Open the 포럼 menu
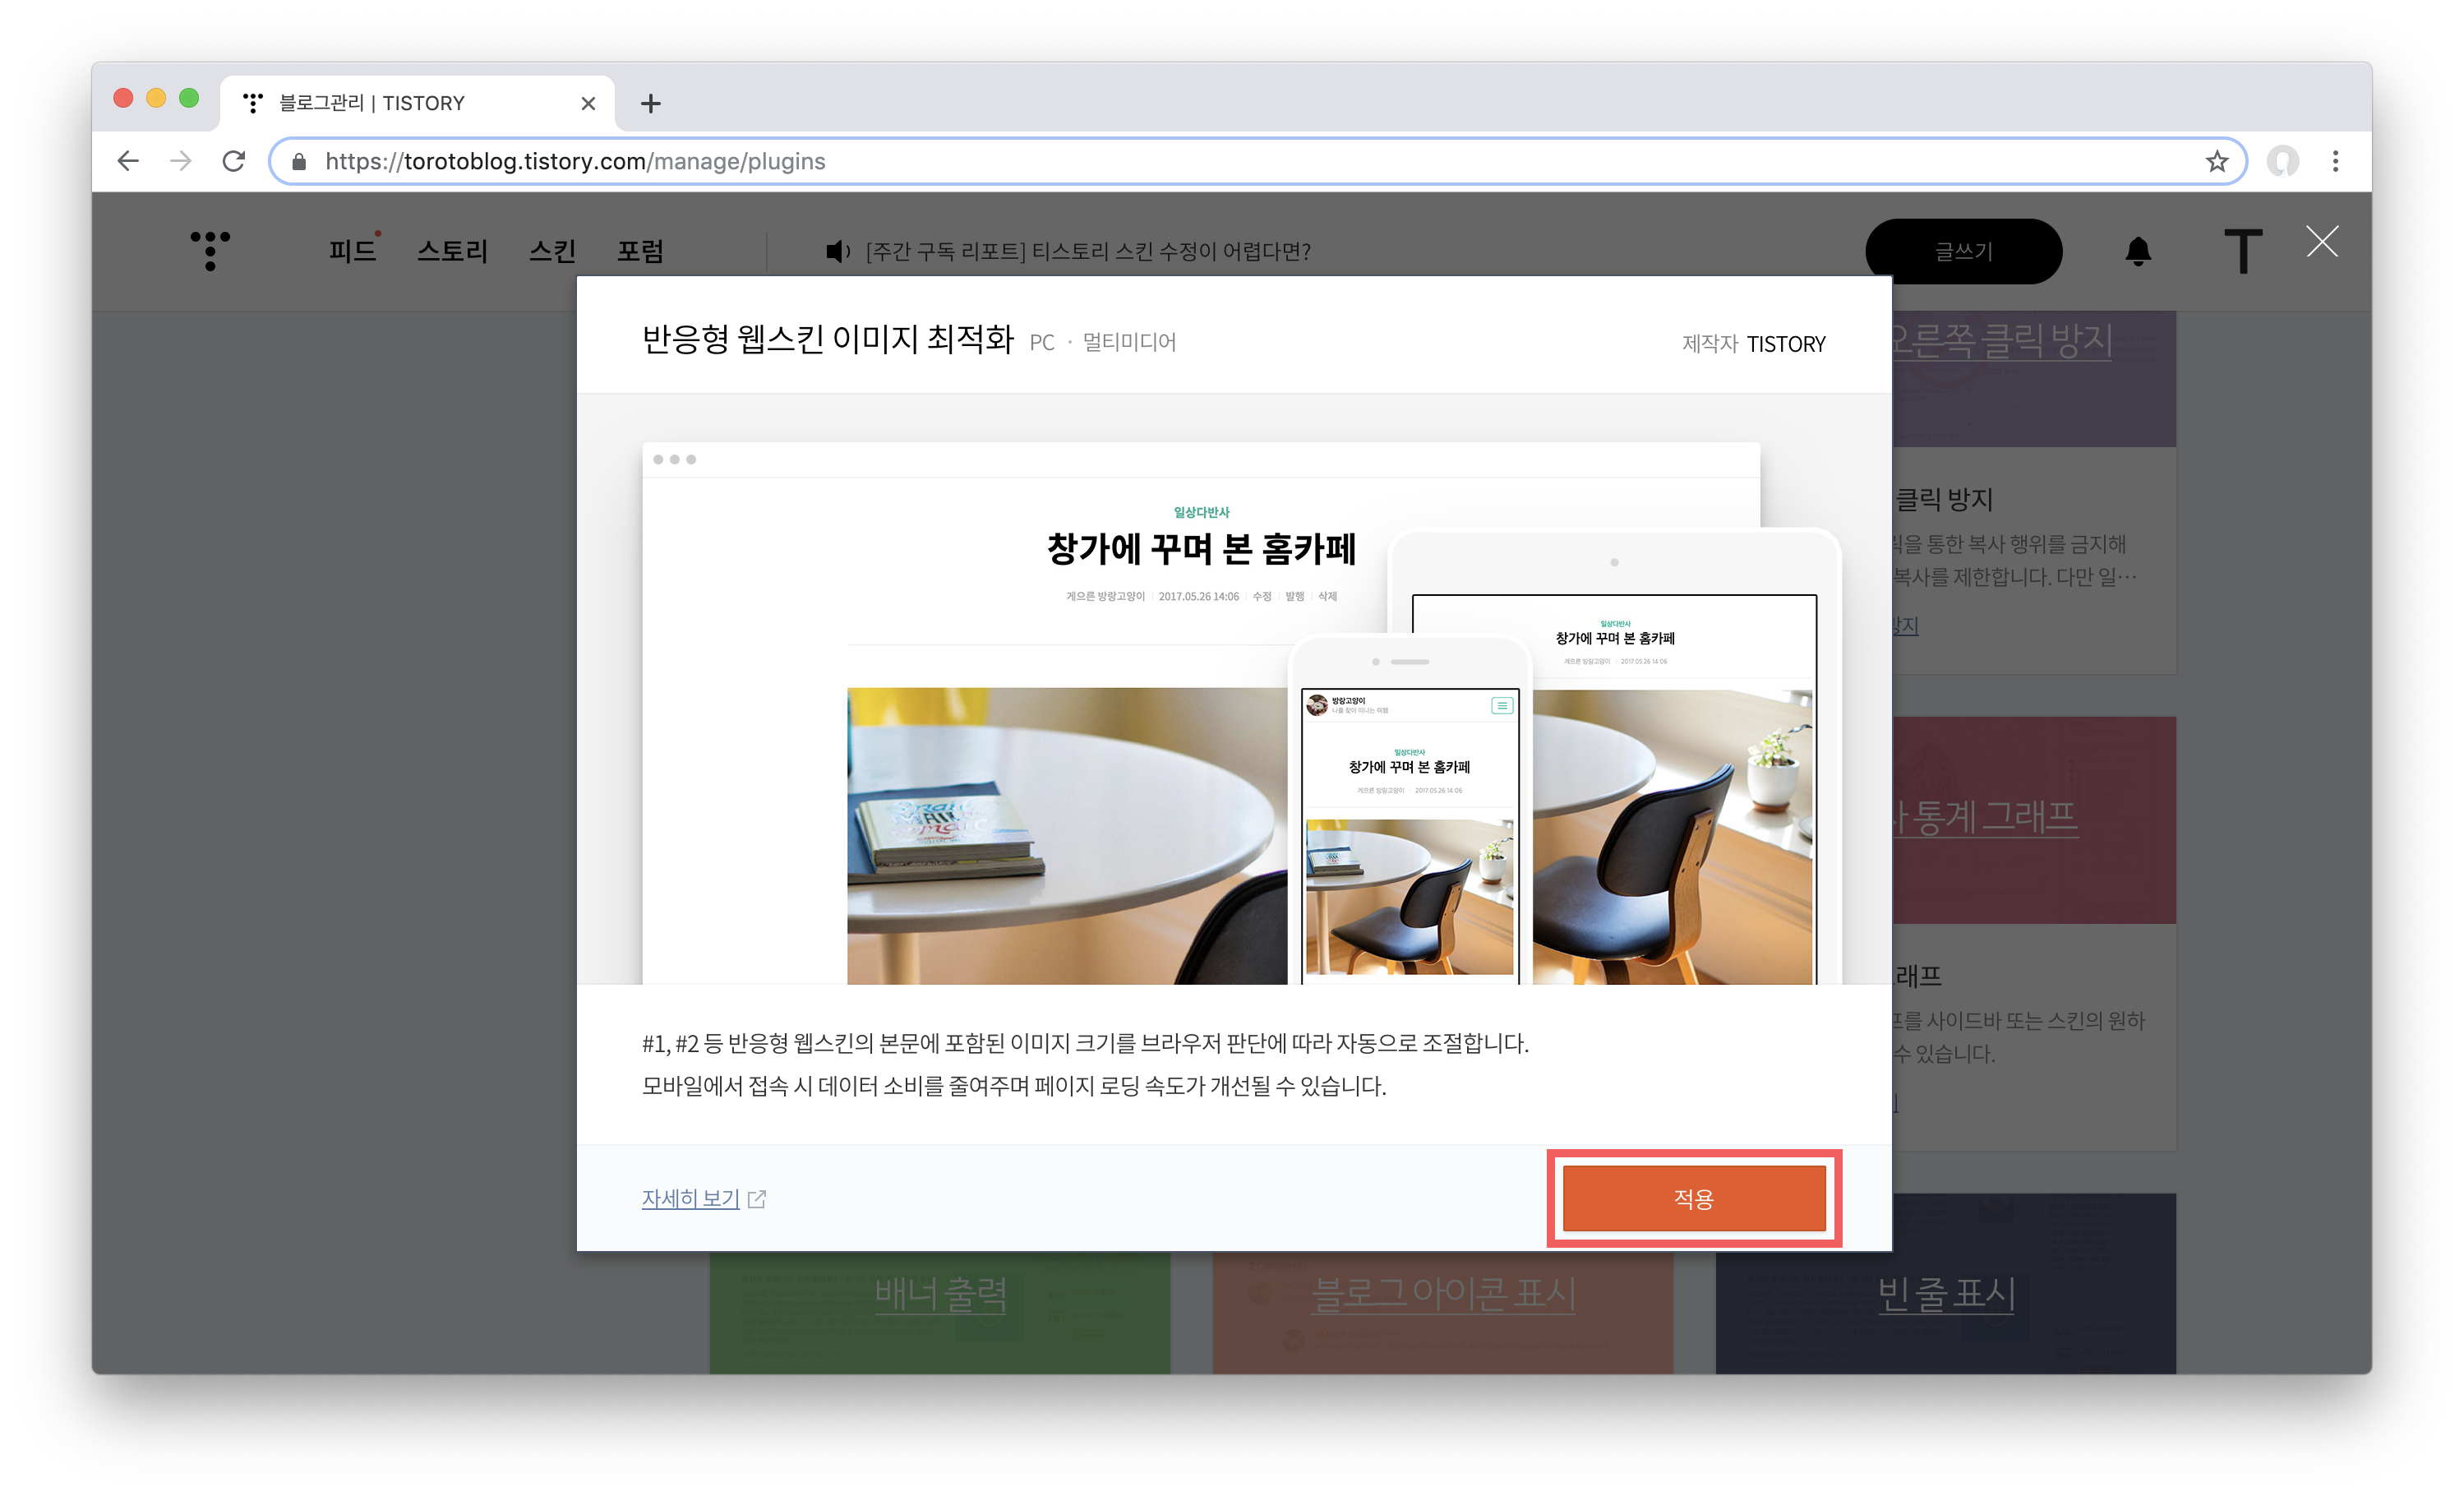This screenshot has width=2464, height=1496. pyautogui.click(x=640, y=250)
